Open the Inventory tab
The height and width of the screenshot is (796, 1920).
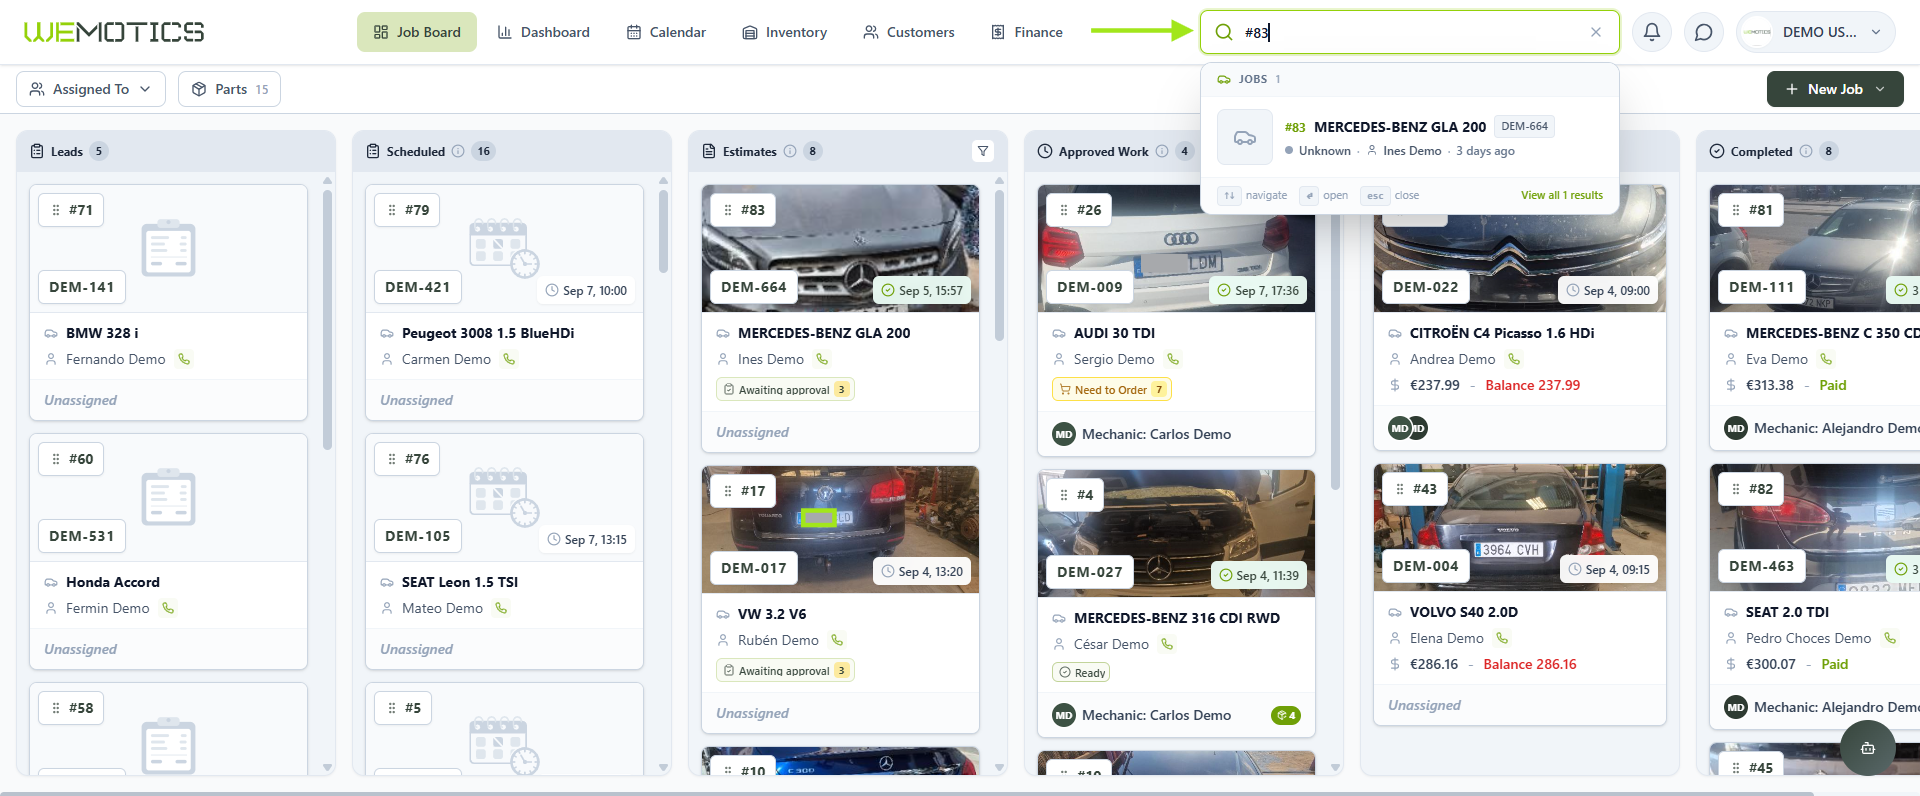[x=785, y=32]
